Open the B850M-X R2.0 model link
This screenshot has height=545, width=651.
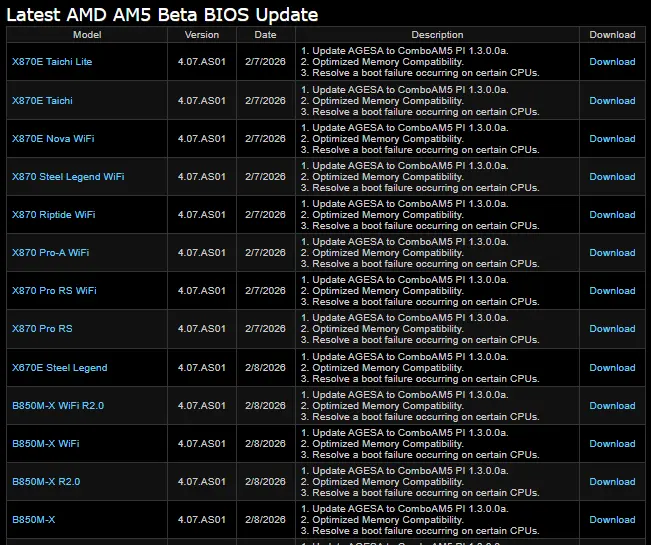[46, 481]
